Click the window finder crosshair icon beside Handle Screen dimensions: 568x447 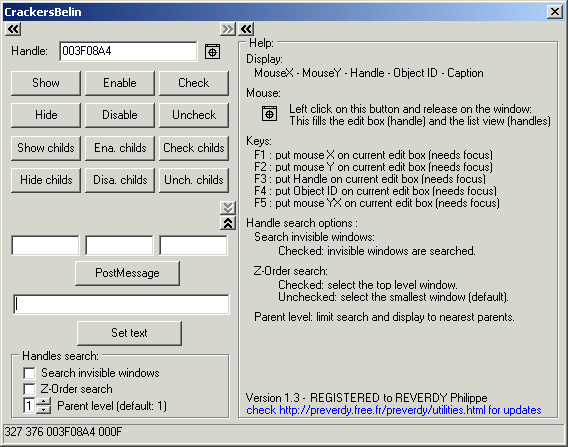[212, 52]
